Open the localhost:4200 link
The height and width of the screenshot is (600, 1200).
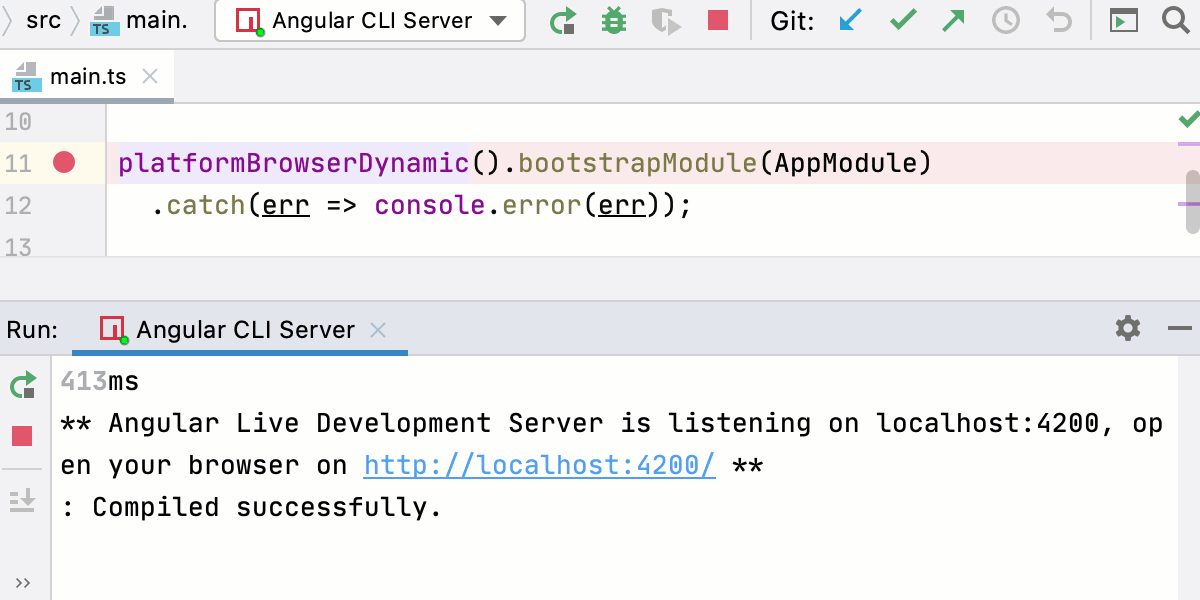click(539, 465)
